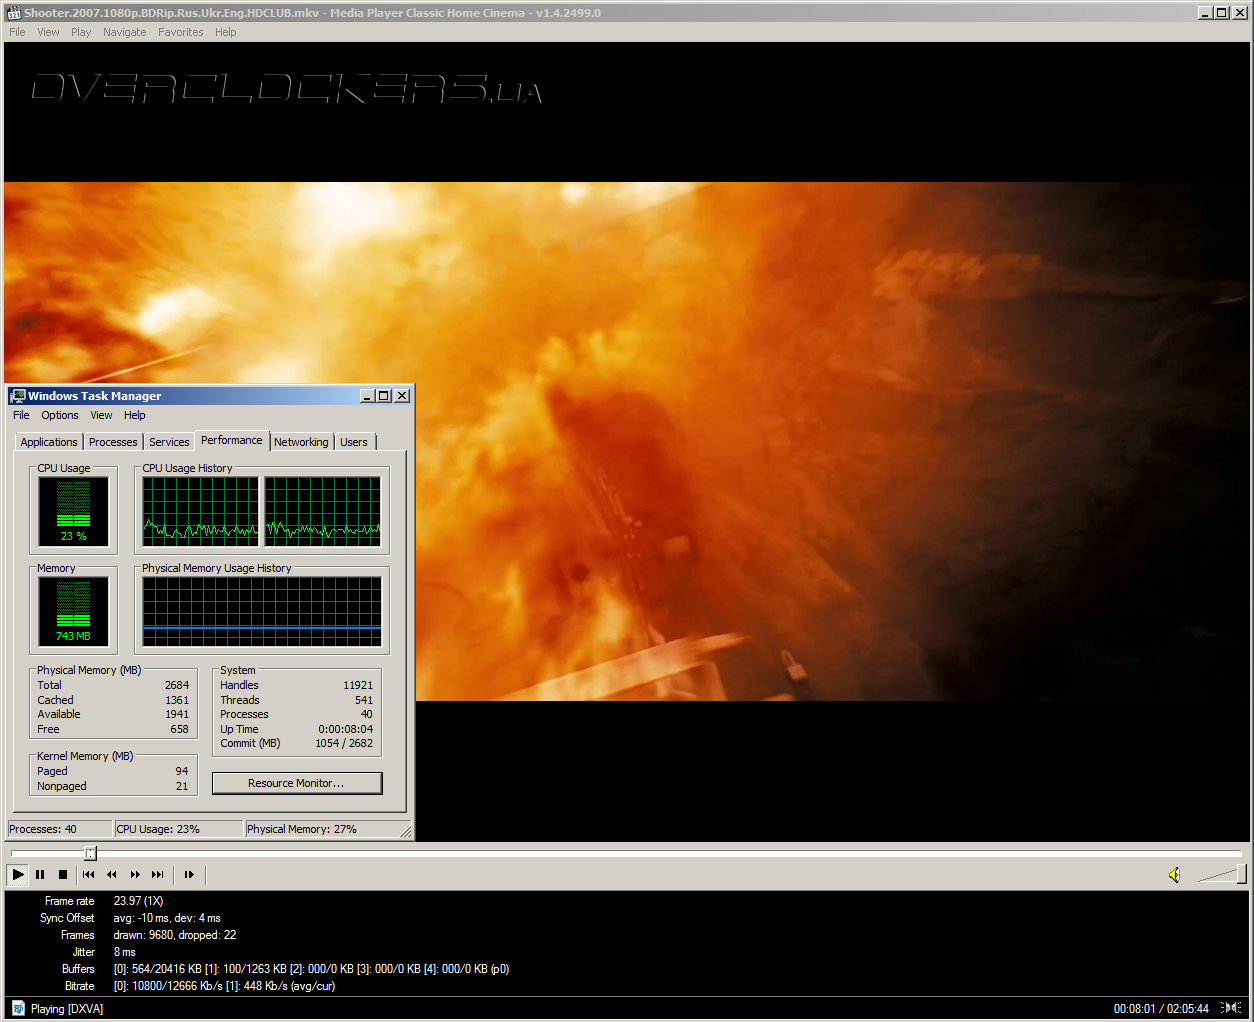Maximize the Media Player Classic window
This screenshot has height=1022, width=1254.
tap(1221, 13)
